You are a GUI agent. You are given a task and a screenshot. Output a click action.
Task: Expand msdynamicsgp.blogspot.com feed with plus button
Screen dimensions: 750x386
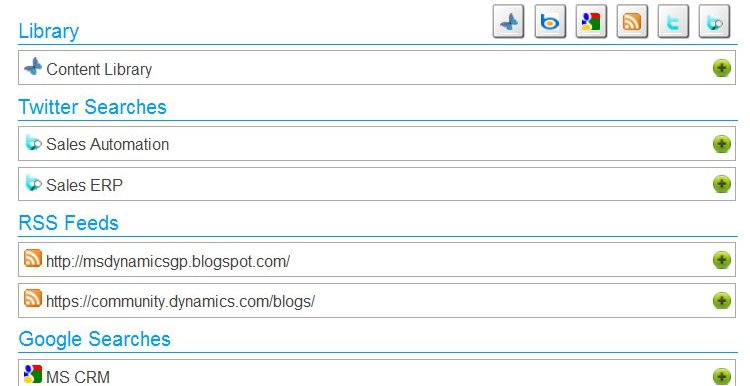(722, 260)
